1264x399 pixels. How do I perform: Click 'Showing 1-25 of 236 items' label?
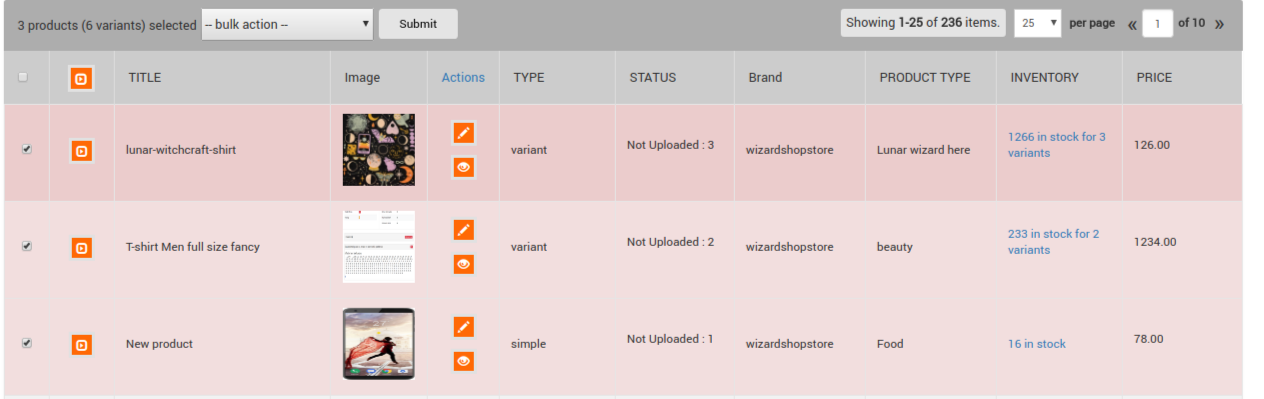pos(923,23)
